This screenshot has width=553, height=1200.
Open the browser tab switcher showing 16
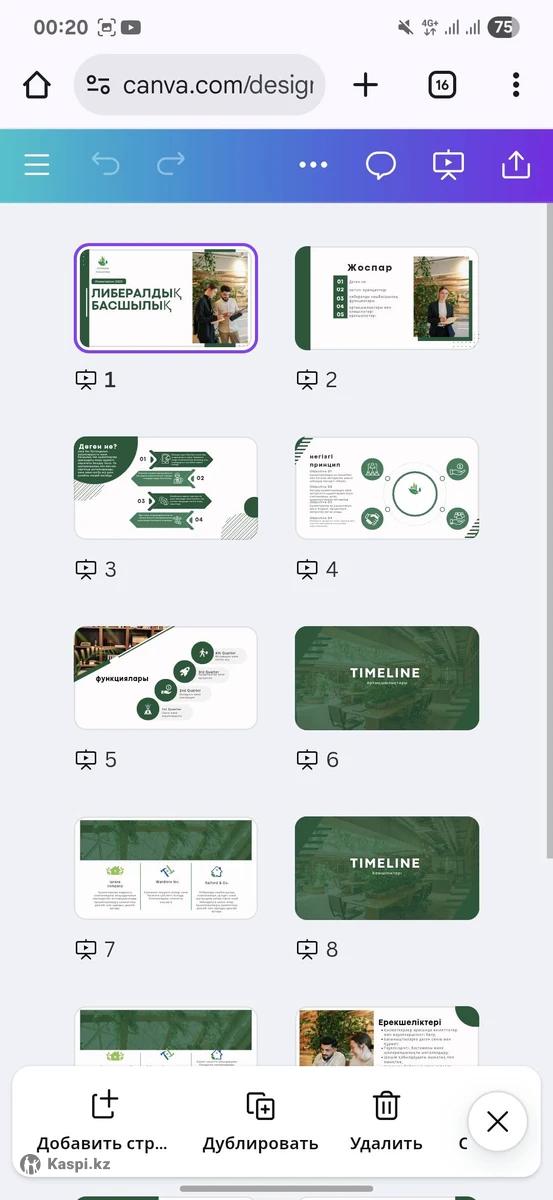click(x=442, y=85)
